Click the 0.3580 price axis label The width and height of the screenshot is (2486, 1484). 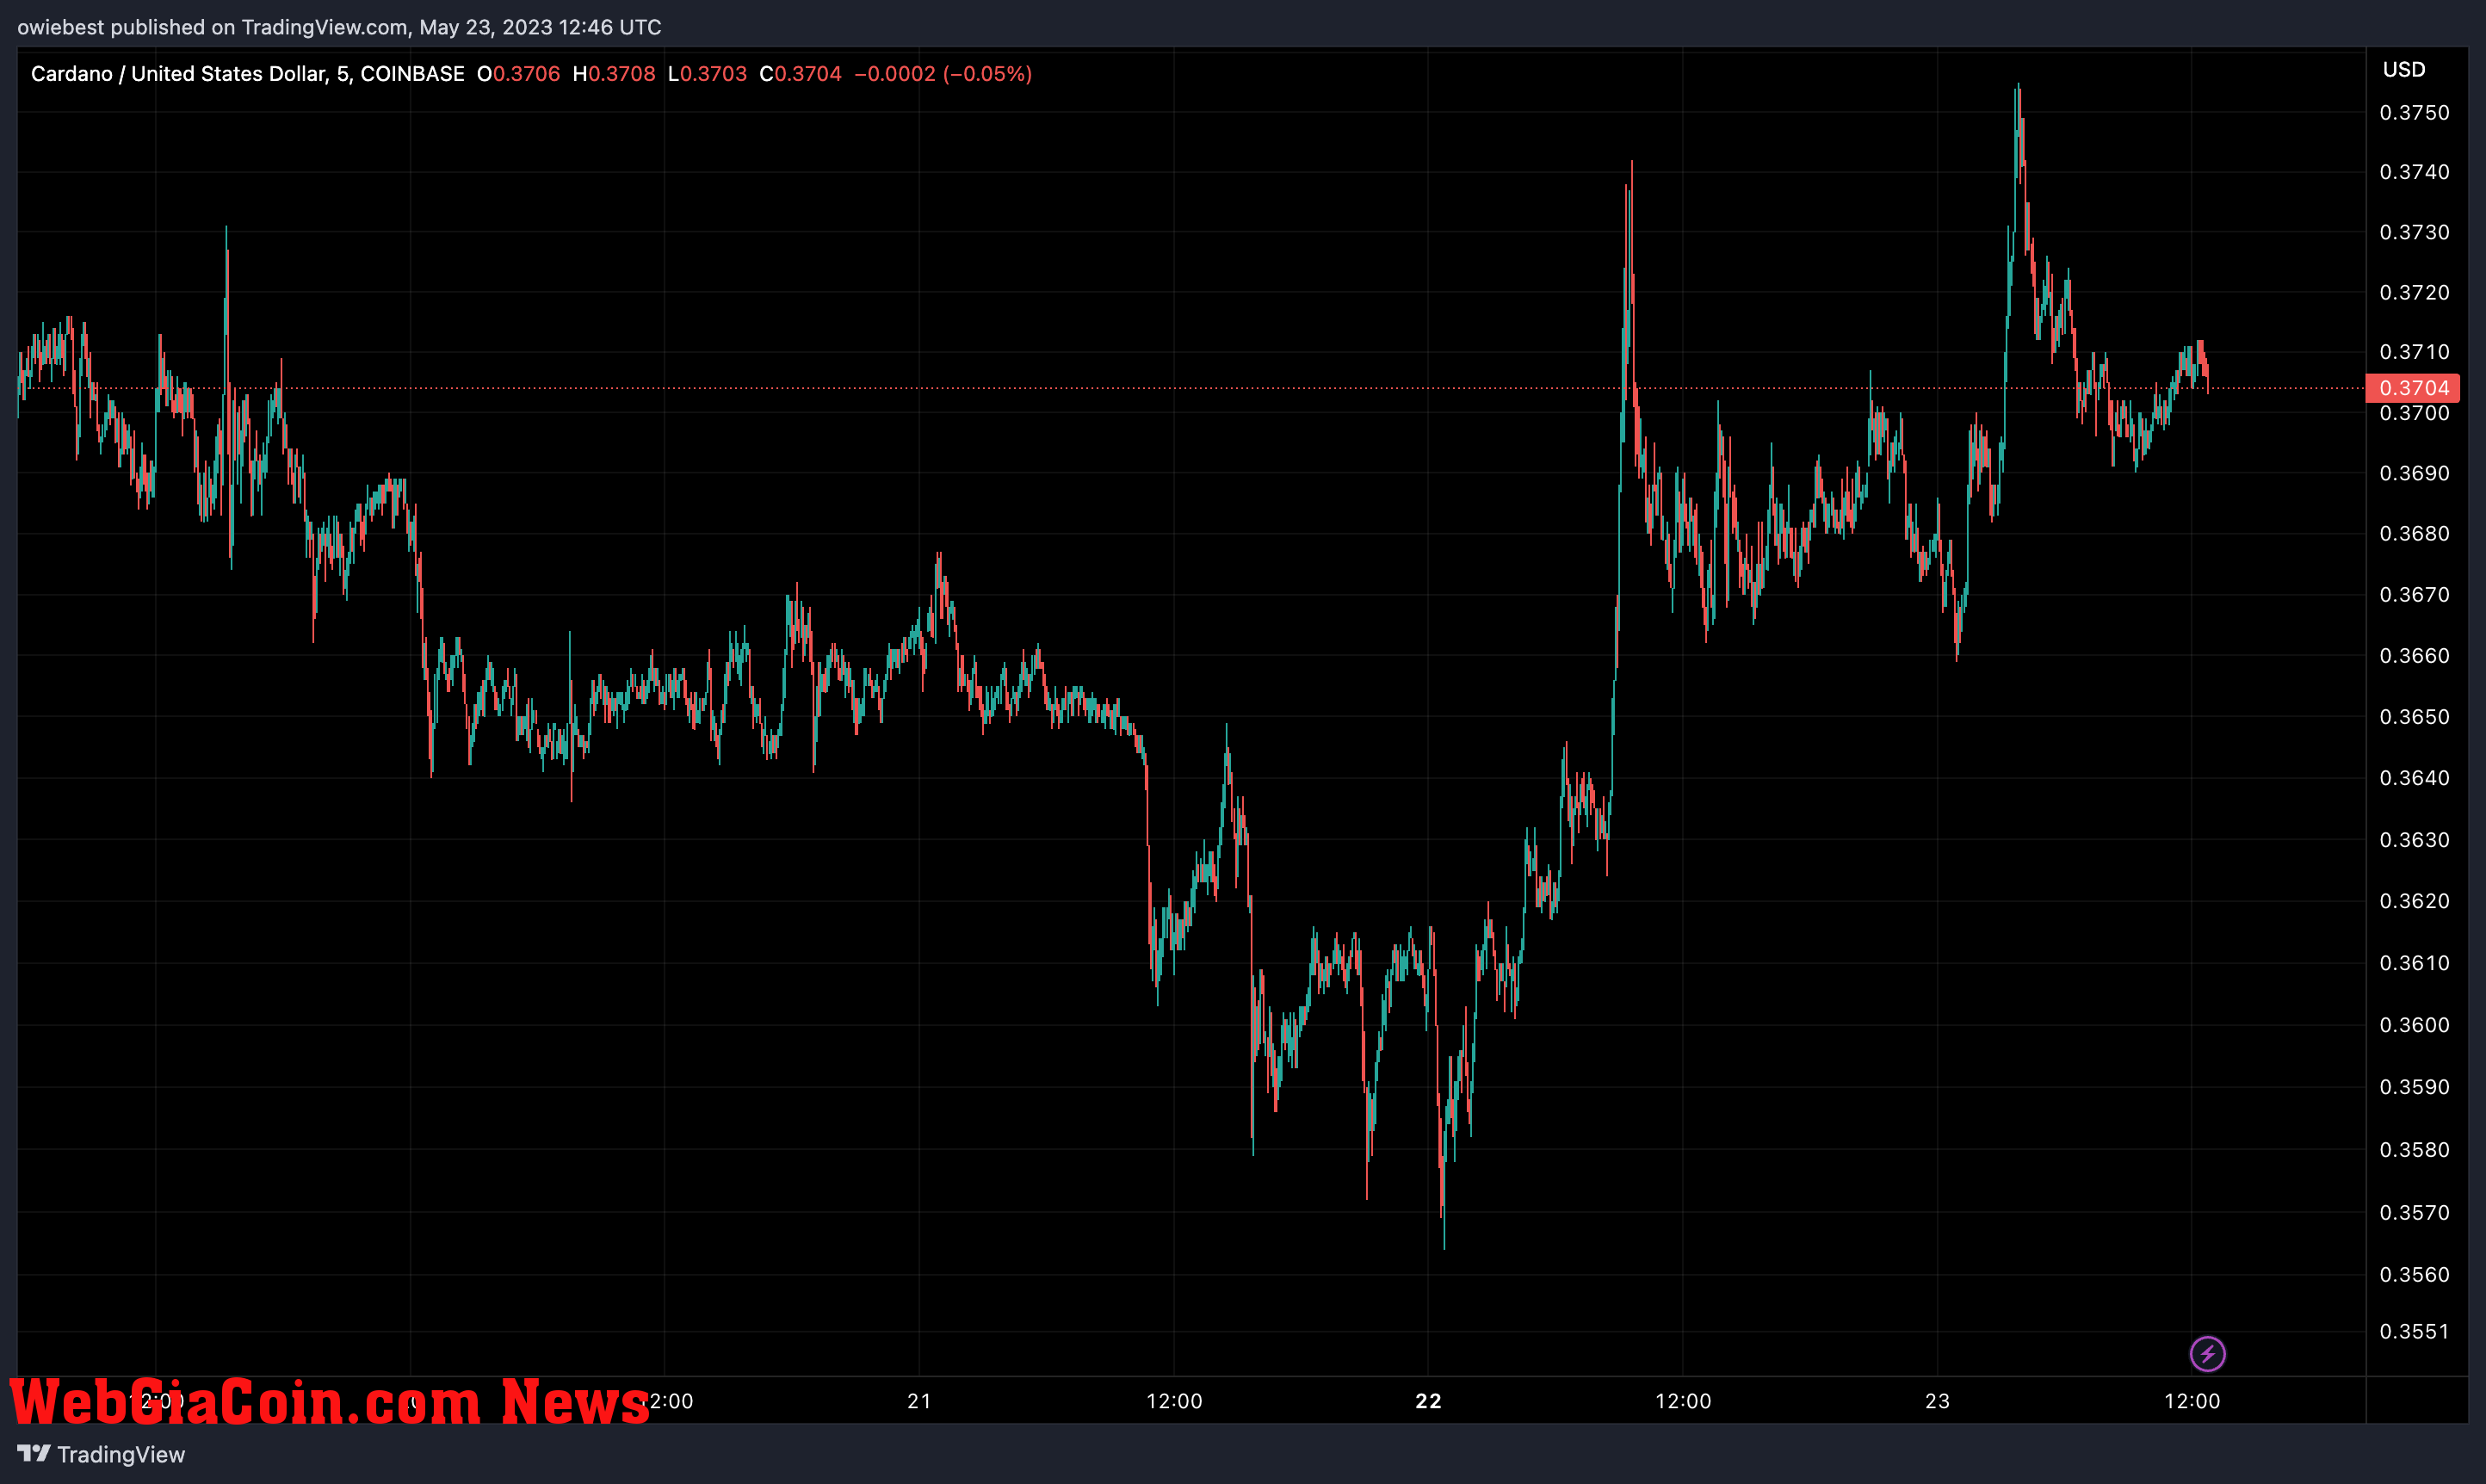click(x=2414, y=1149)
